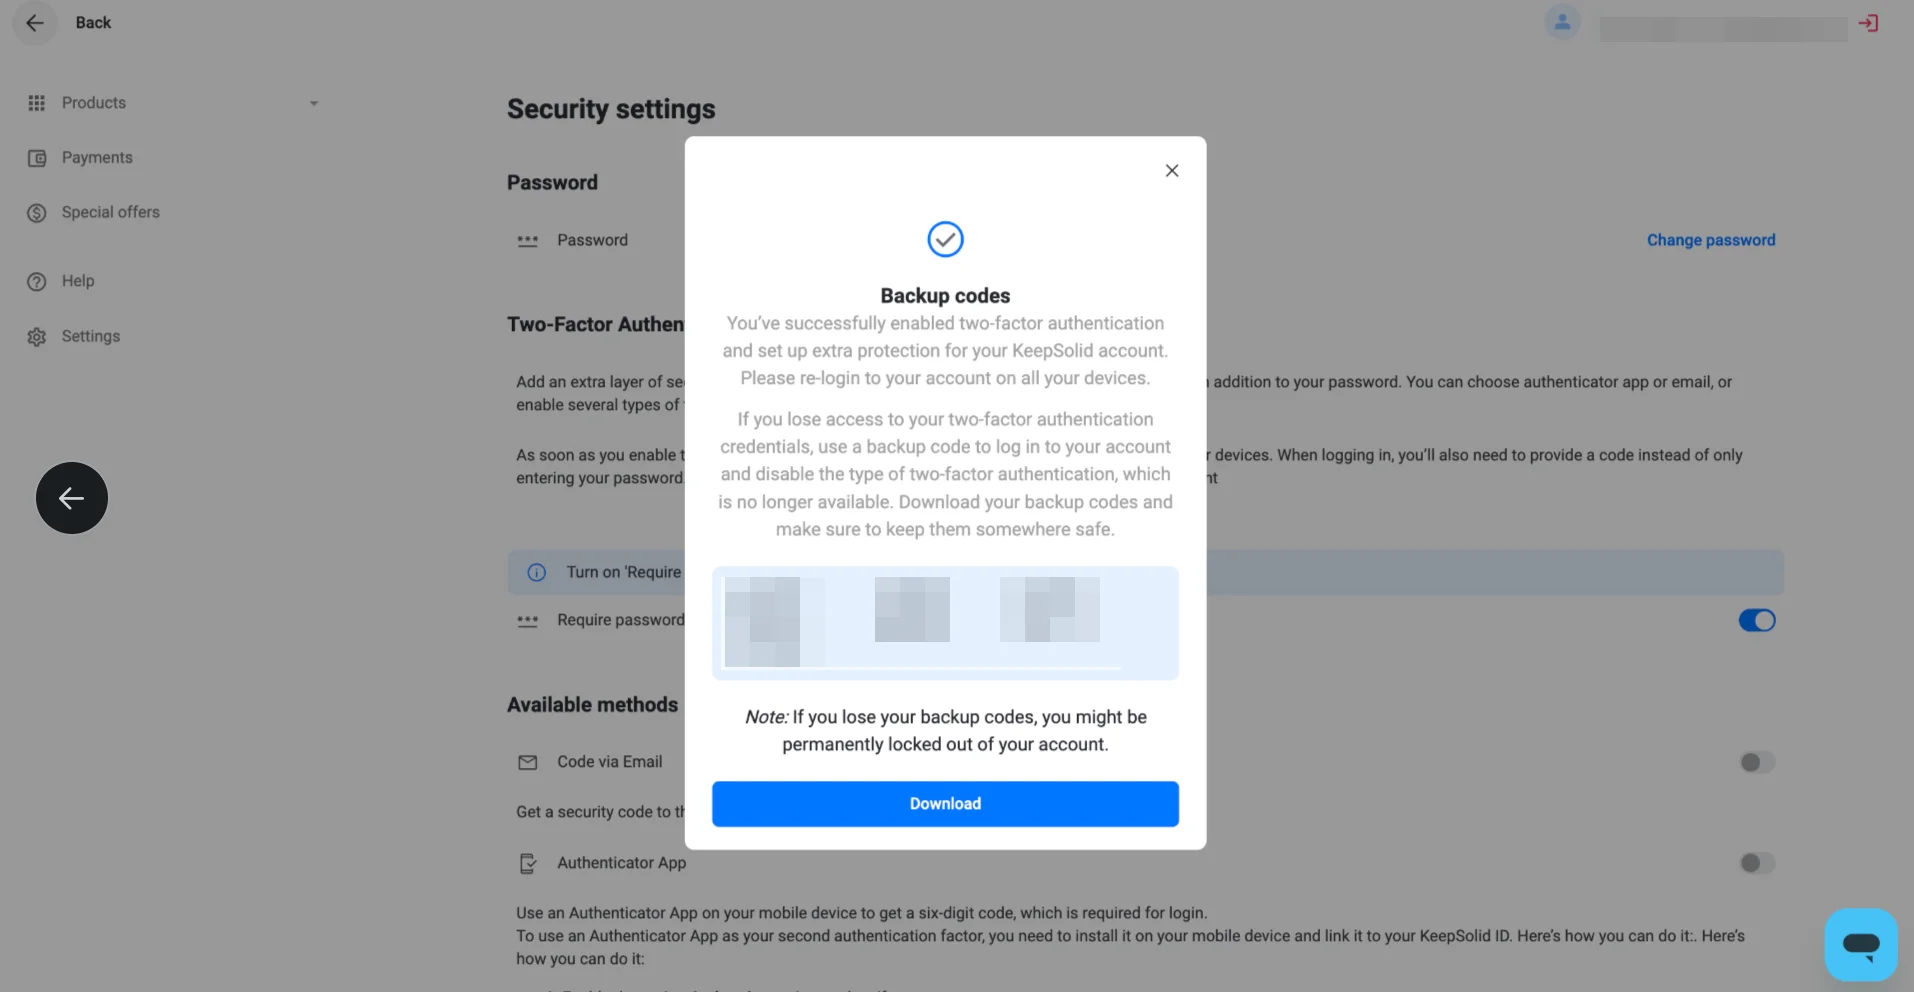Go to Help in the sidebar

click(x=78, y=281)
